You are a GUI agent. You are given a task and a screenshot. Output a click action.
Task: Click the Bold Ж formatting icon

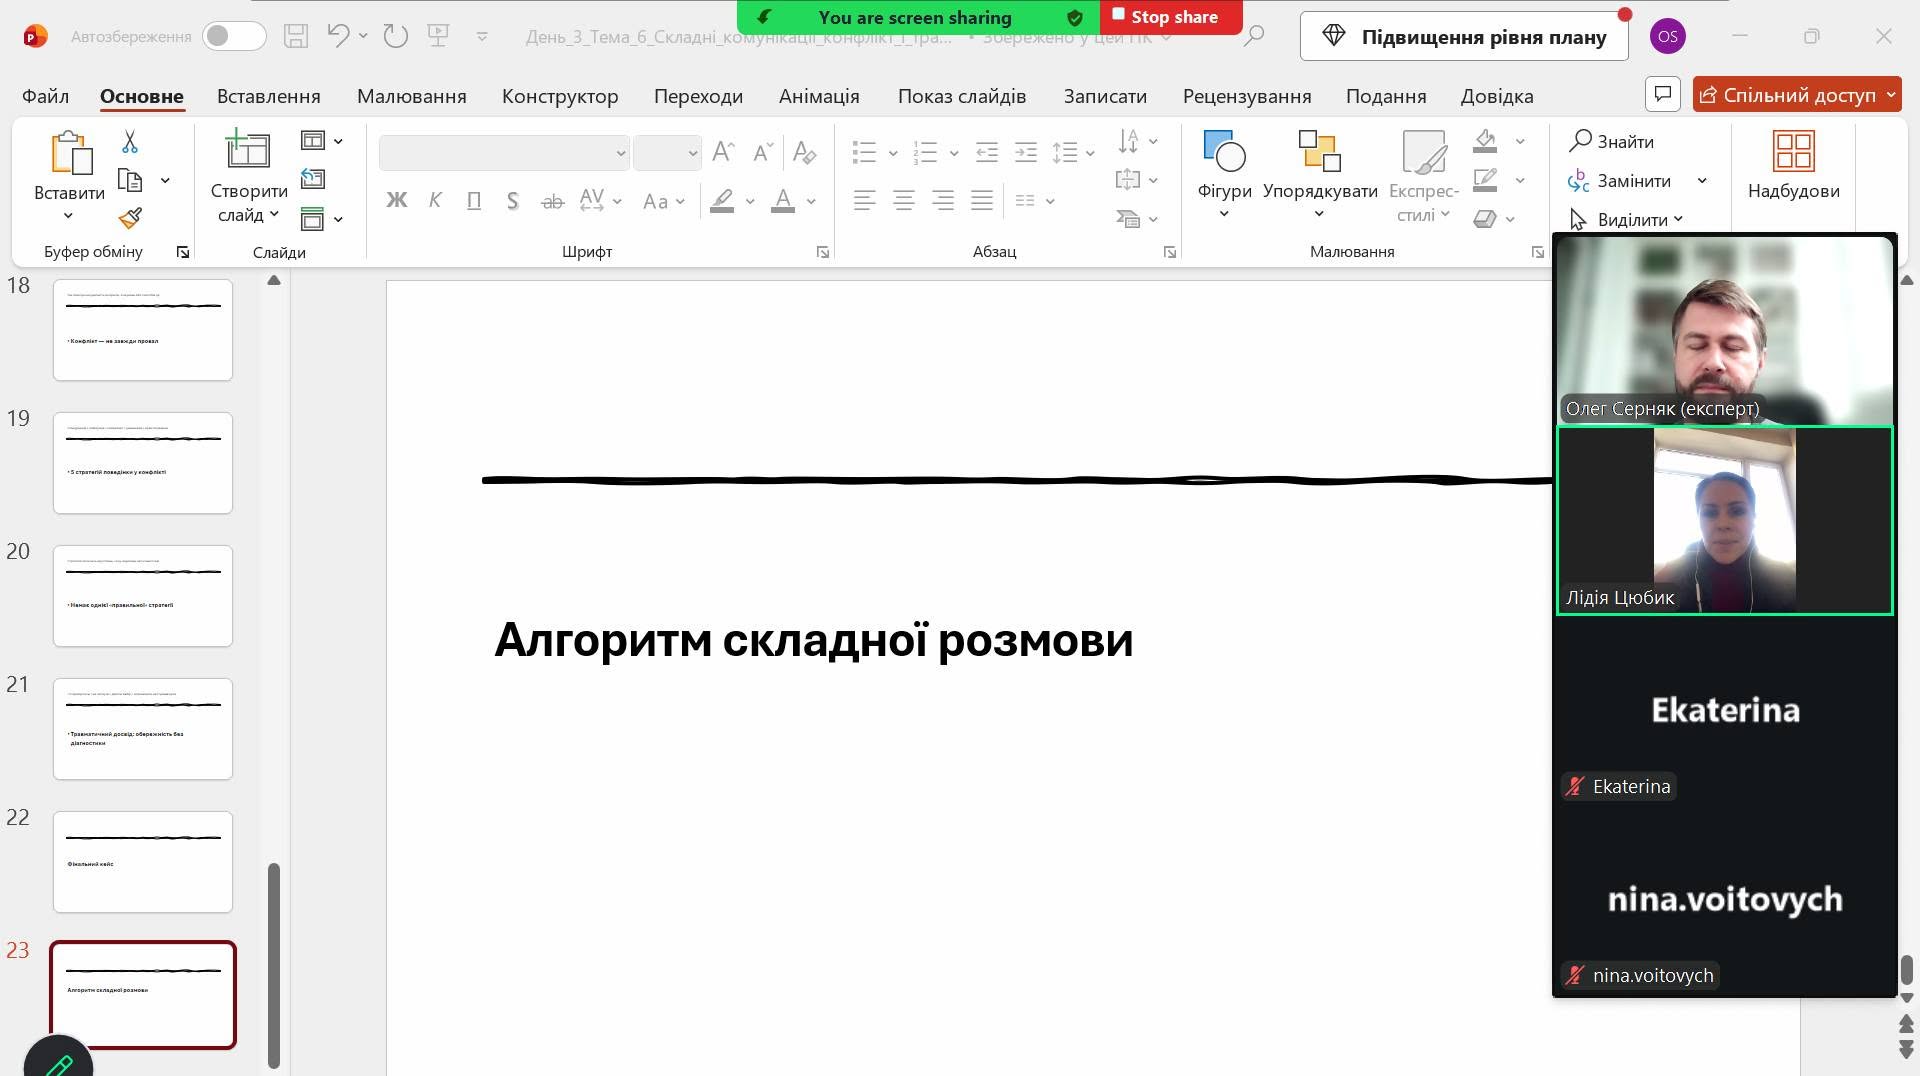coord(397,201)
